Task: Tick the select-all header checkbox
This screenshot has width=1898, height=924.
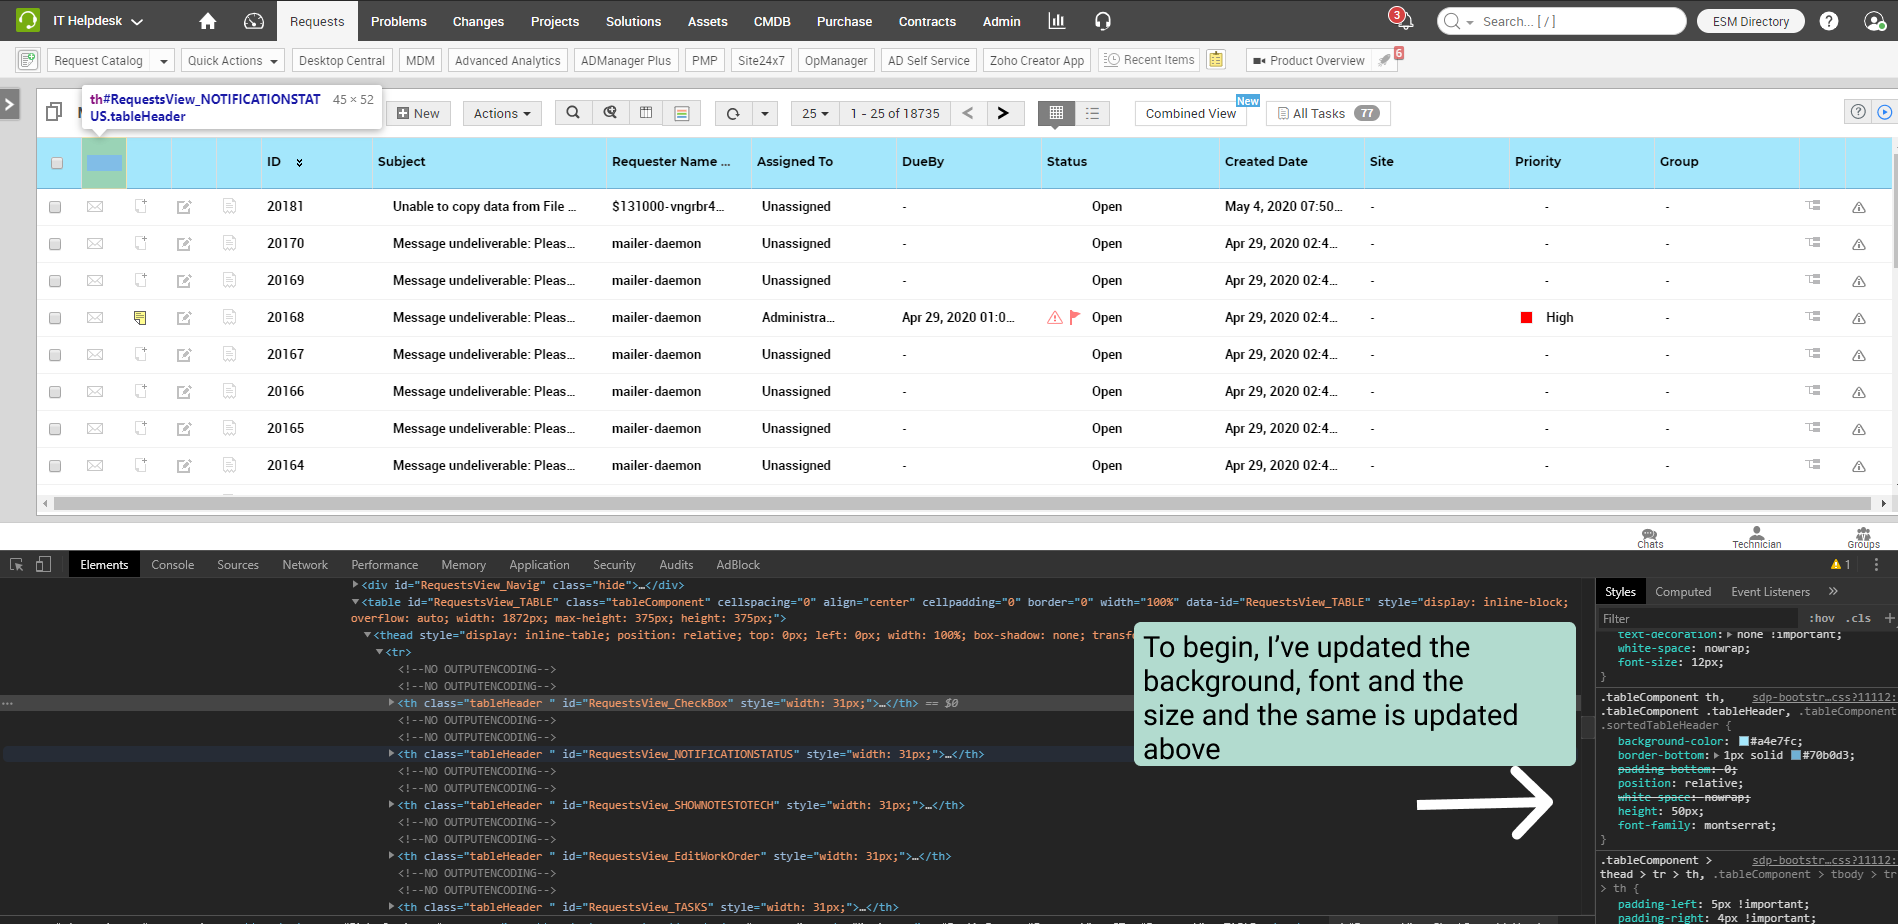Action: click(57, 163)
